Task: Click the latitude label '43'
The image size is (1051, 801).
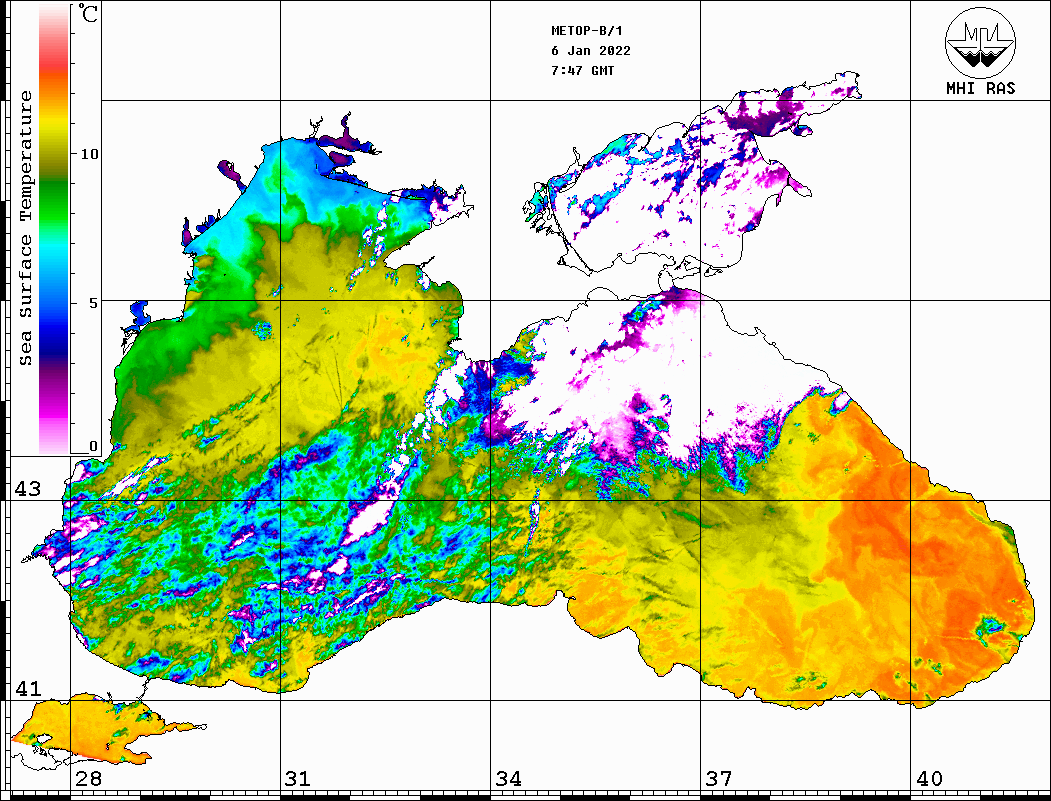Action: click(28, 489)
